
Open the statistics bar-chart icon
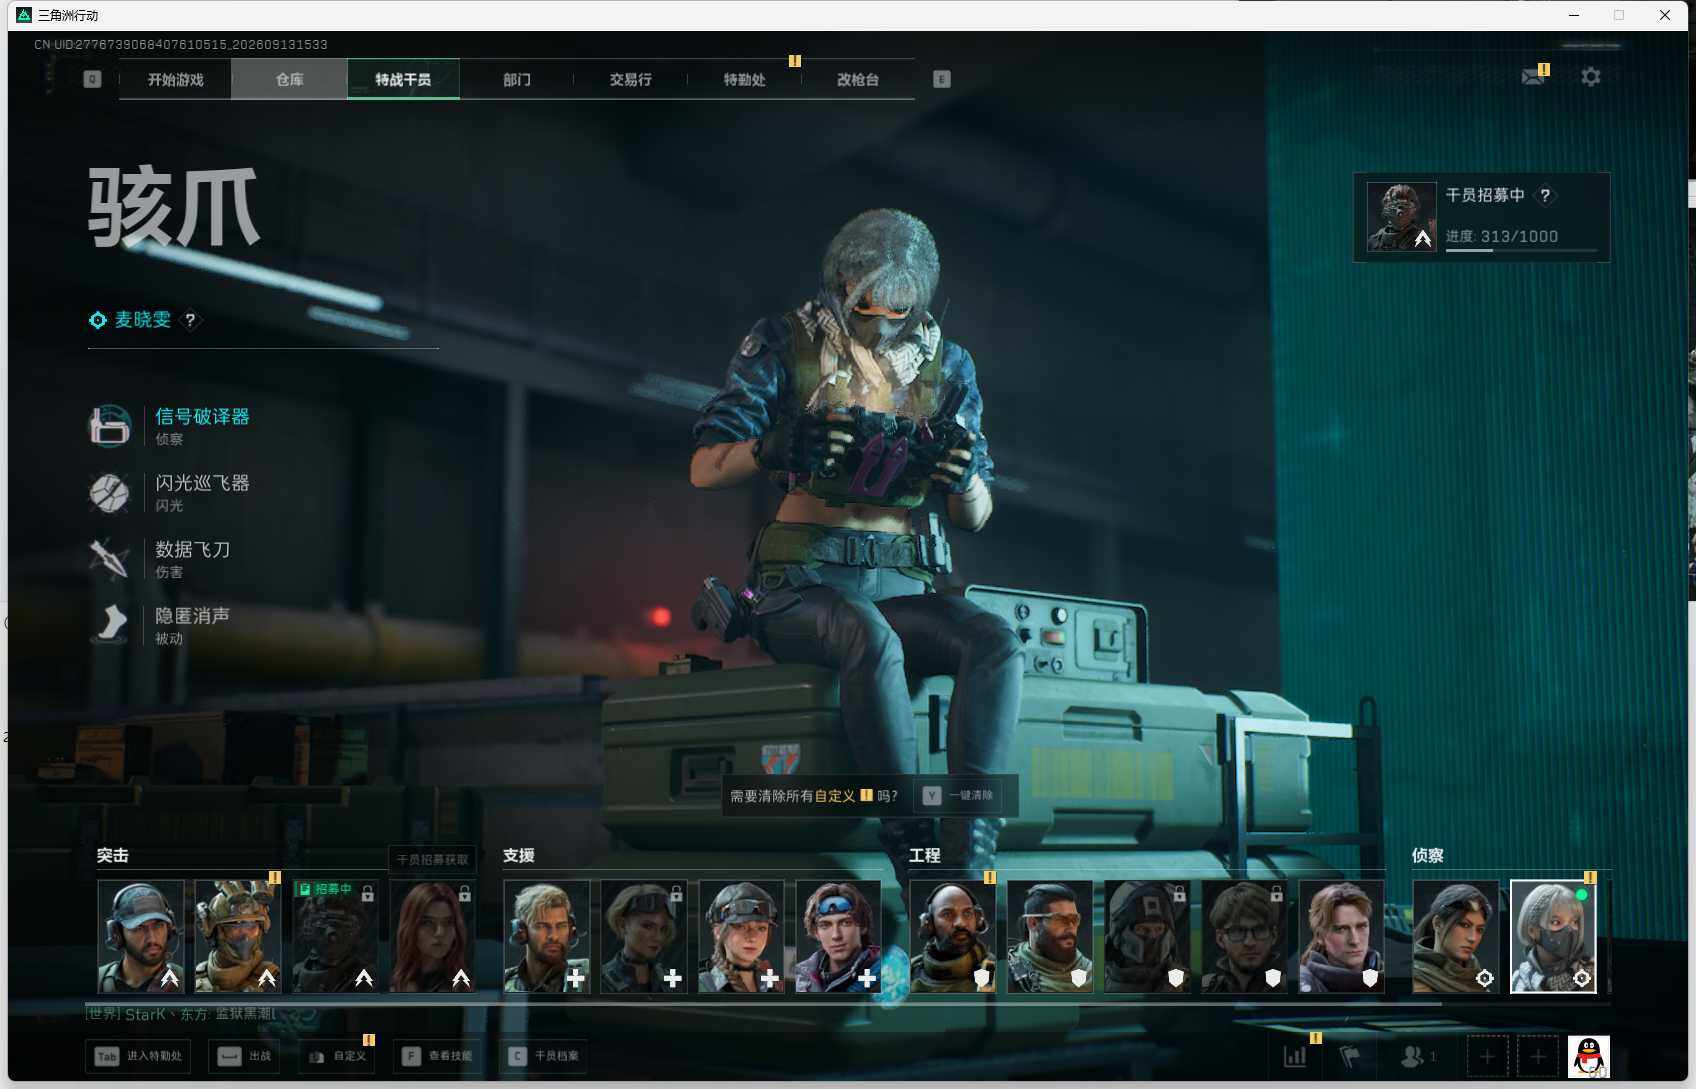point(1295,1056)
